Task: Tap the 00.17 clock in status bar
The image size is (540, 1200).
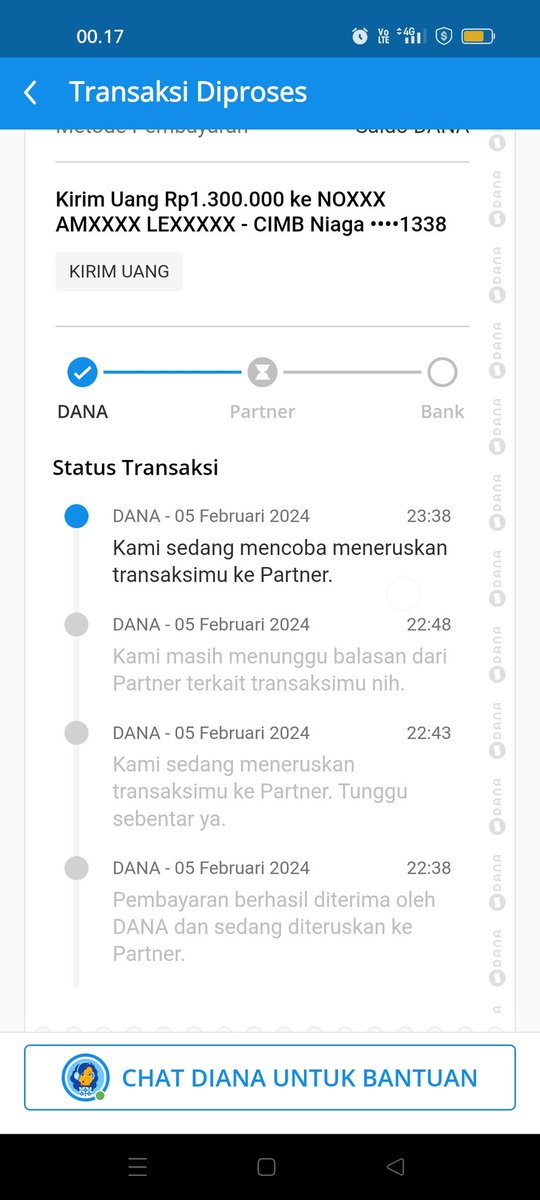Action: (x=100, y=36)
